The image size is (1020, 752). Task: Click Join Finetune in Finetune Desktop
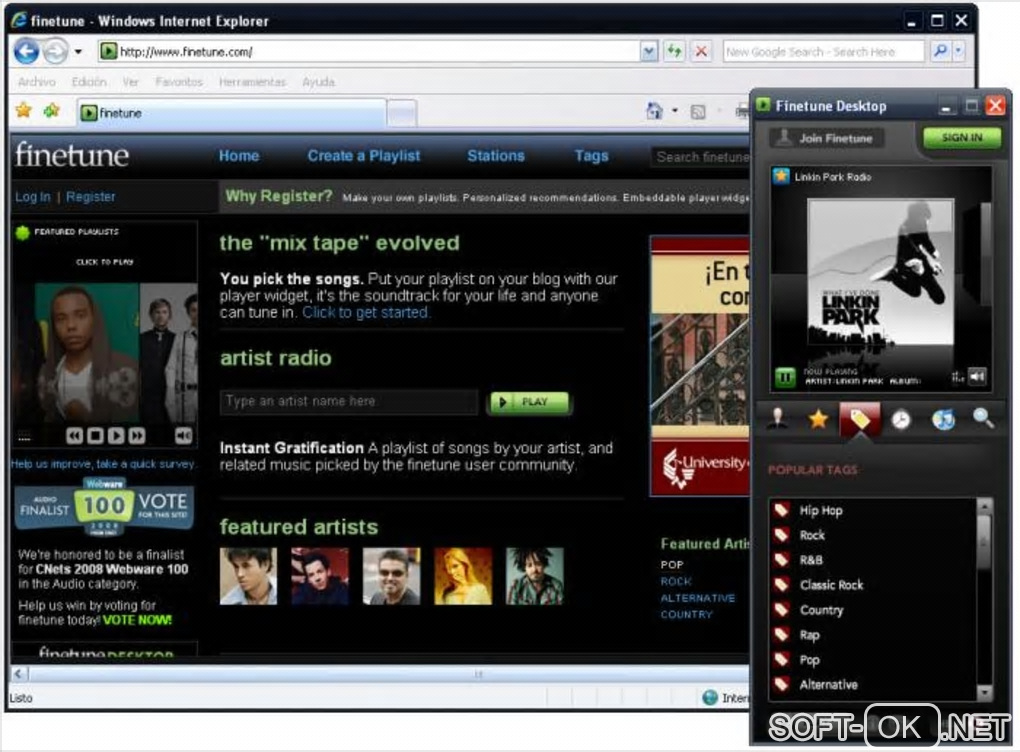pos(826,138)
